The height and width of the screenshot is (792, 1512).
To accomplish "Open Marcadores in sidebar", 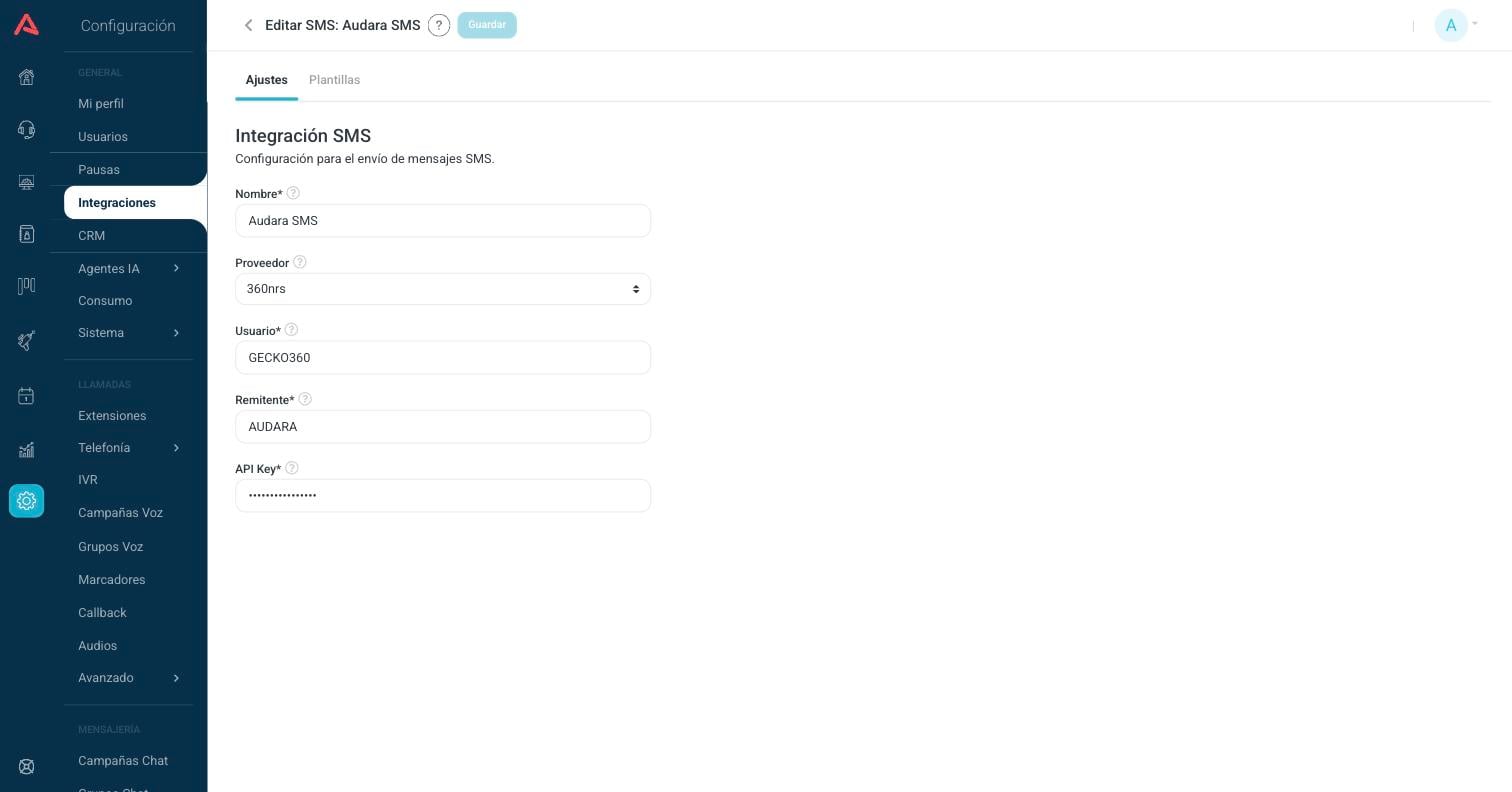I will 112,580.
